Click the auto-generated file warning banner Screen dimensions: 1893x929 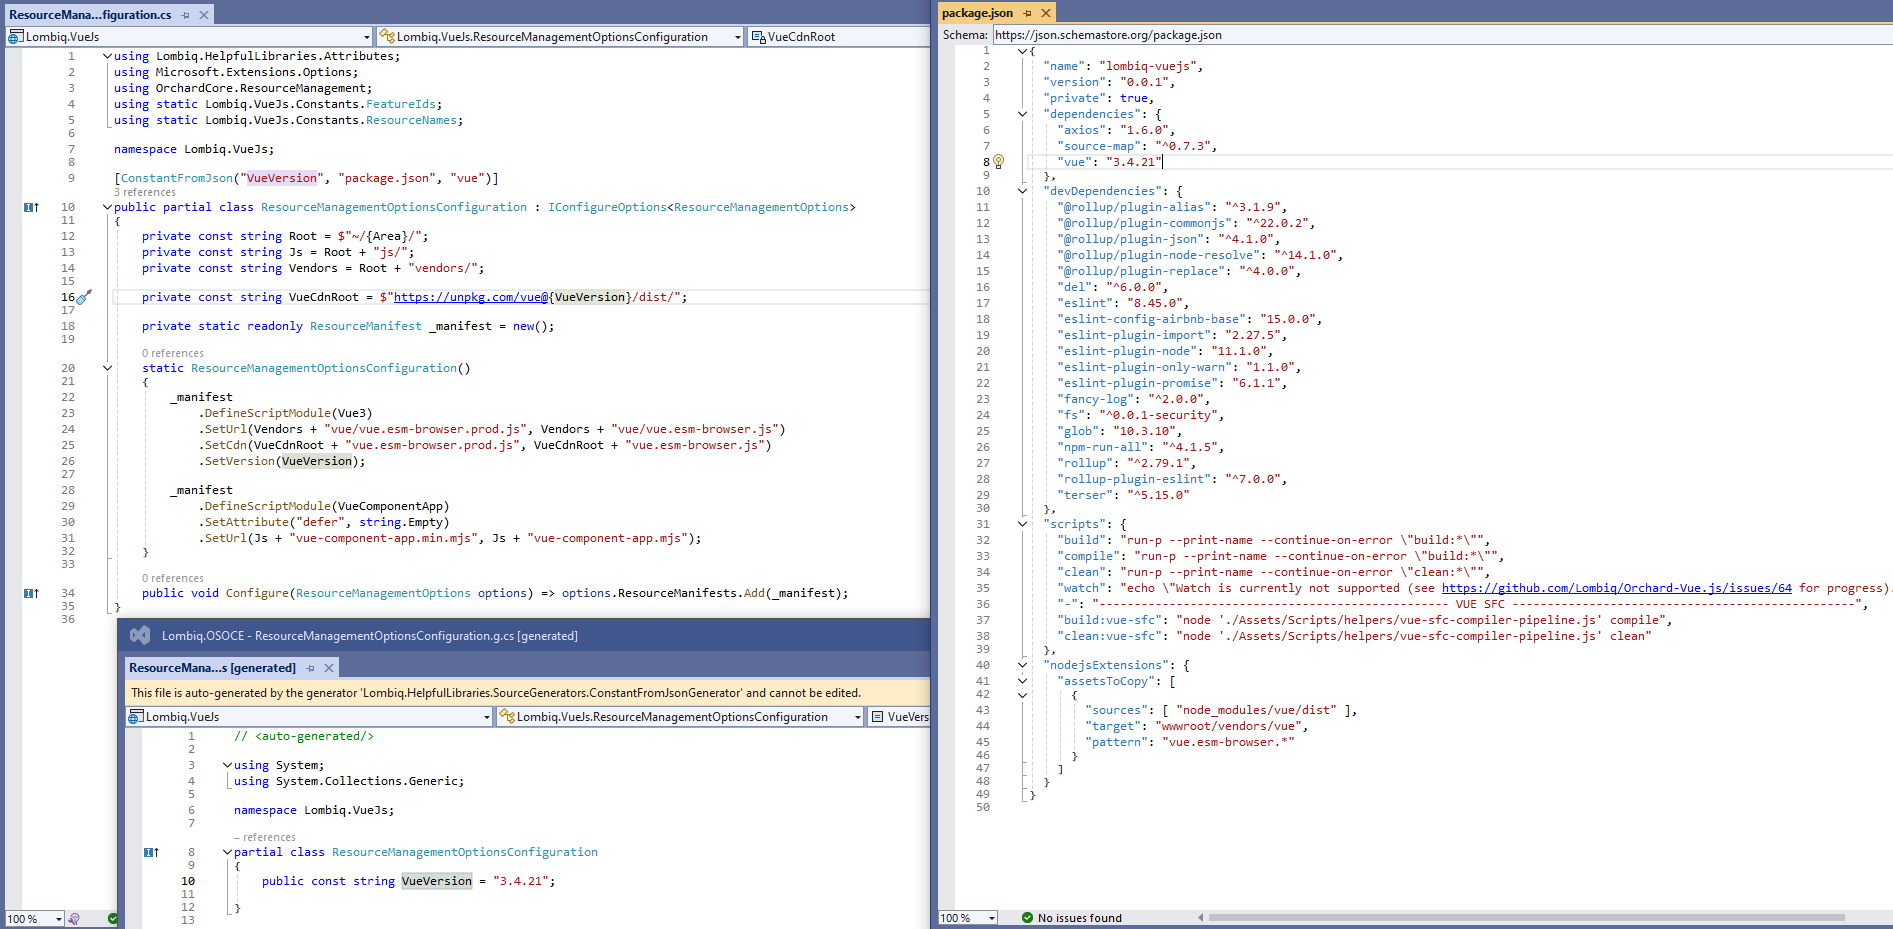point(528,692)
